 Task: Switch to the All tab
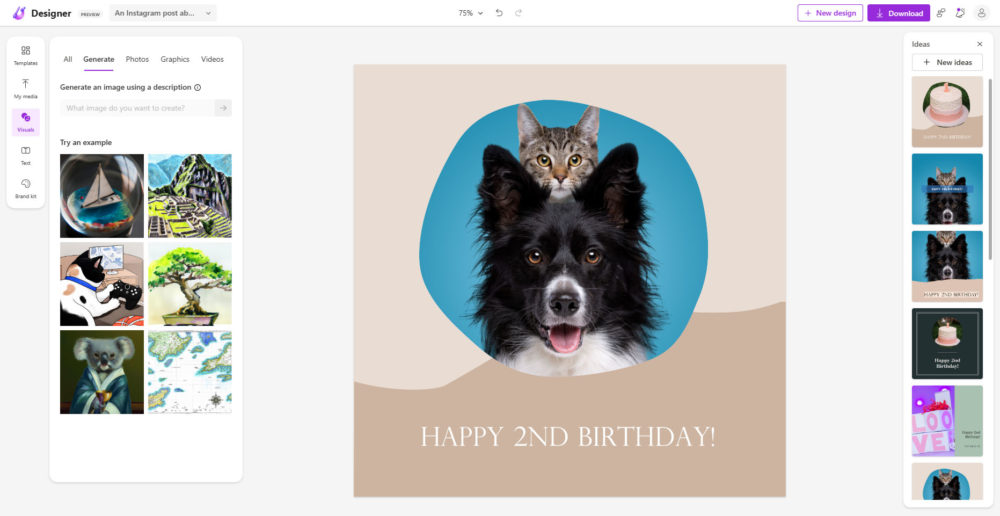click(x=68, y=59)
